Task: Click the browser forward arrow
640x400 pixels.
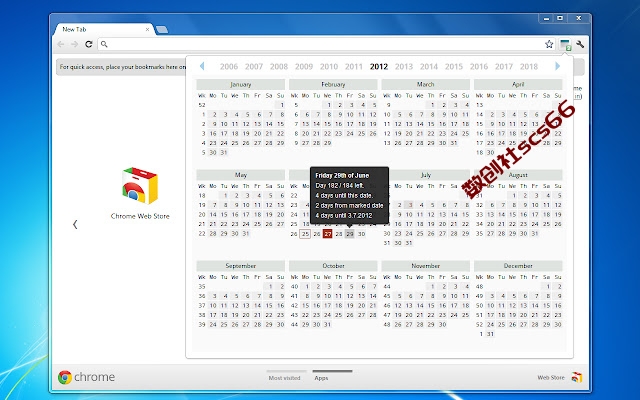Action: click(74, 44)
